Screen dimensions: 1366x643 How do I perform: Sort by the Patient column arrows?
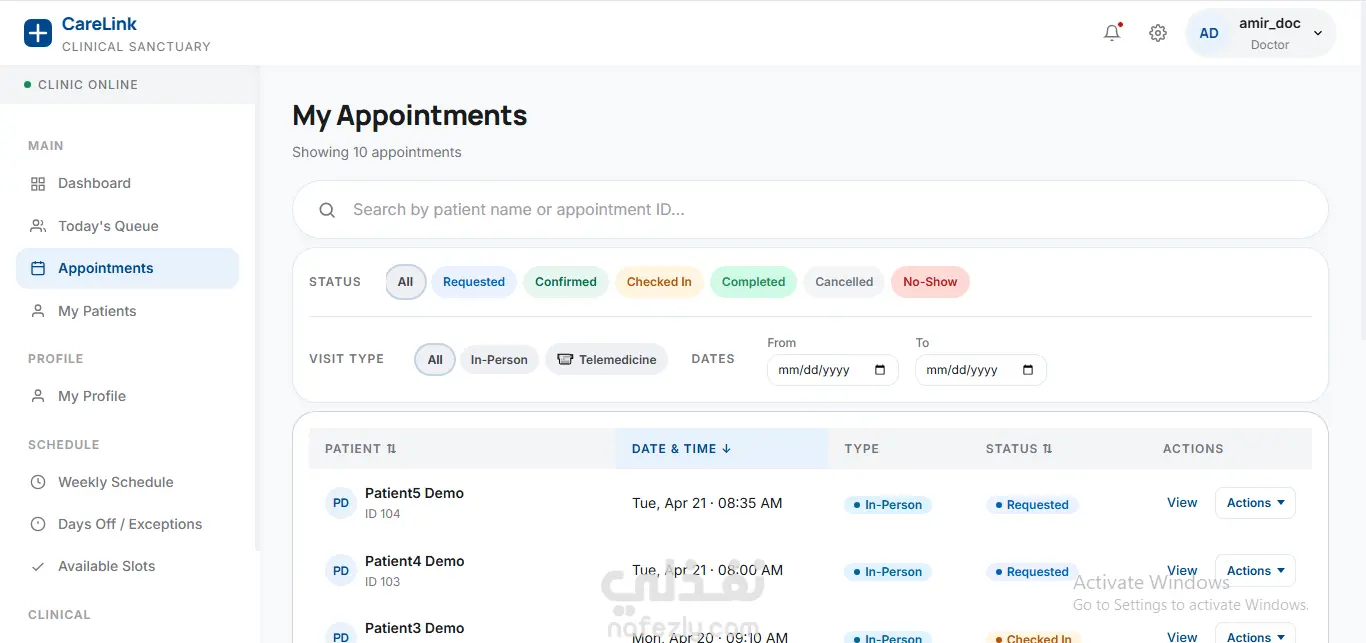[x=391, y=449]
